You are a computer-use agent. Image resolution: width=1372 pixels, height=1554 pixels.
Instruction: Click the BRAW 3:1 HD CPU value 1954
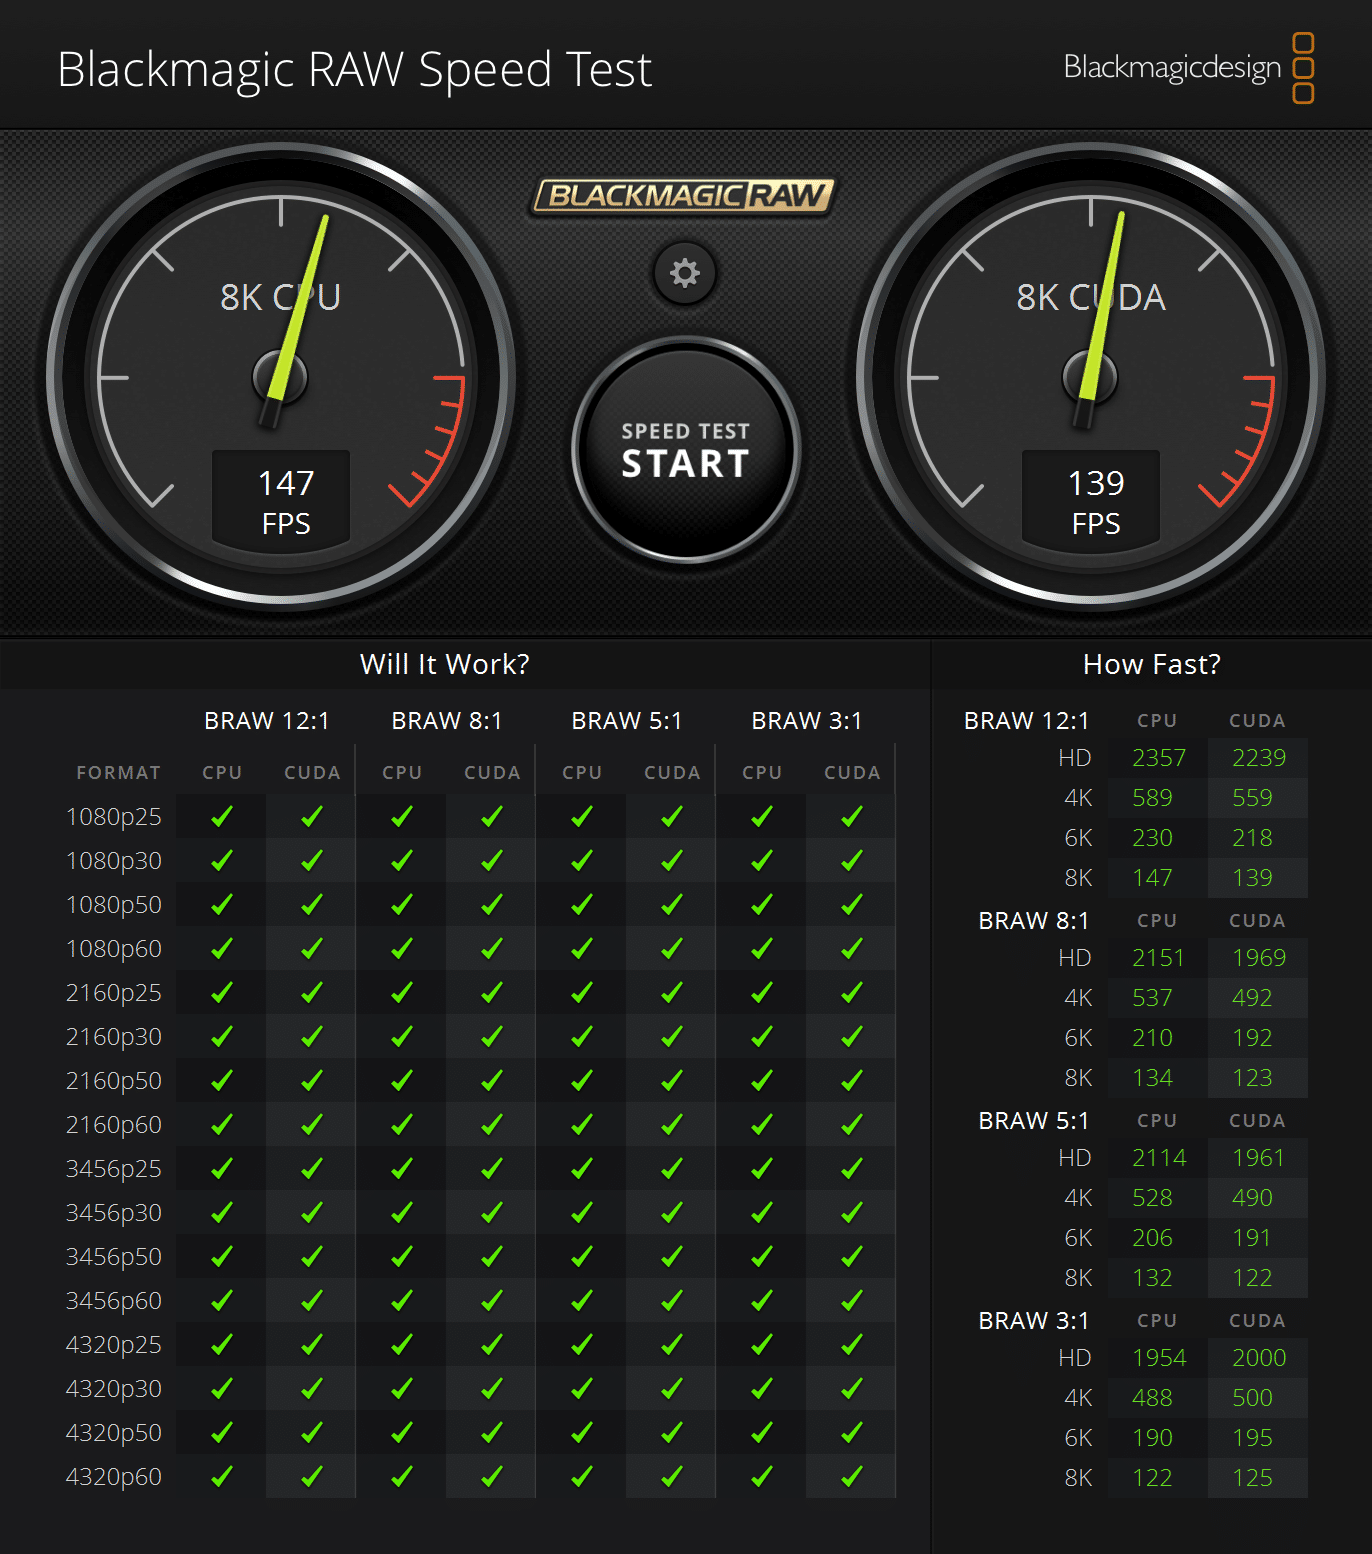1158,1358
